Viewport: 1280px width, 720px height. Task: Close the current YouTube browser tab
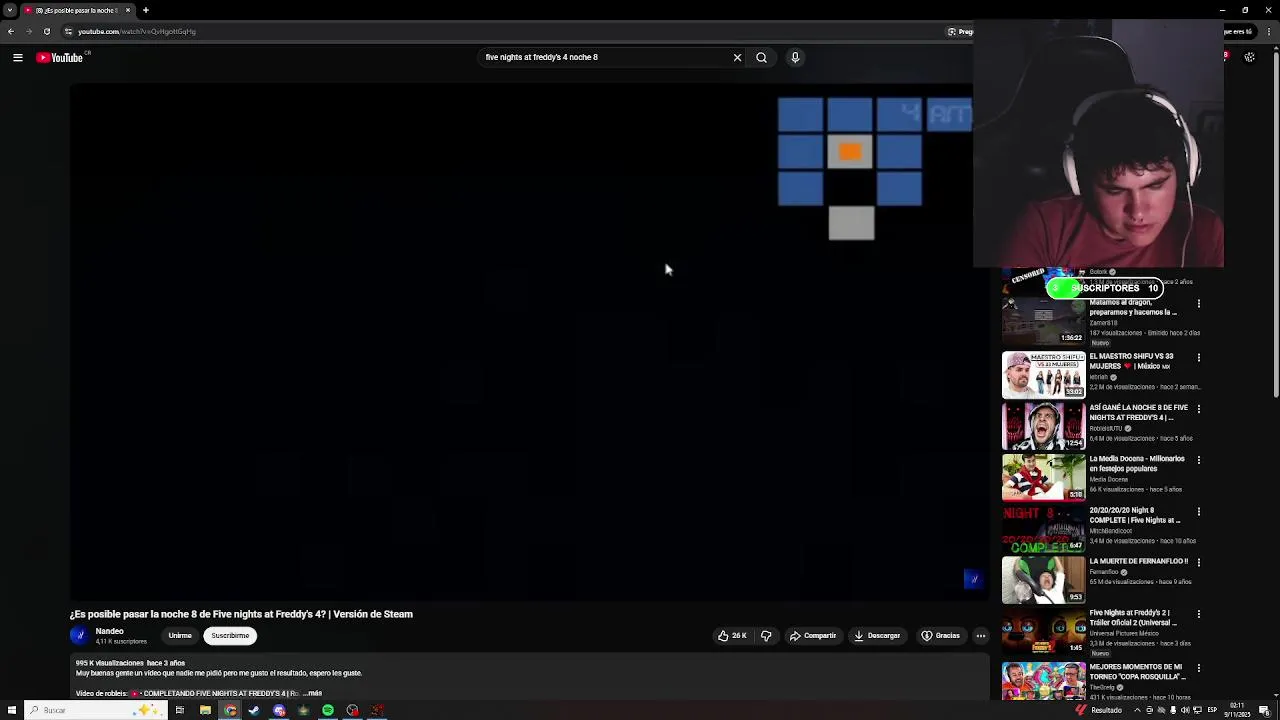[x=128, y=10]
